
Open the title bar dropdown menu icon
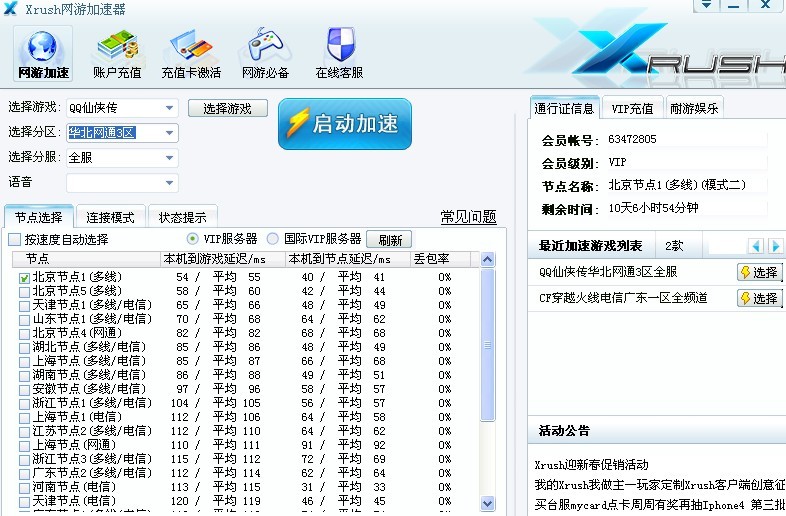pos(706,5)
